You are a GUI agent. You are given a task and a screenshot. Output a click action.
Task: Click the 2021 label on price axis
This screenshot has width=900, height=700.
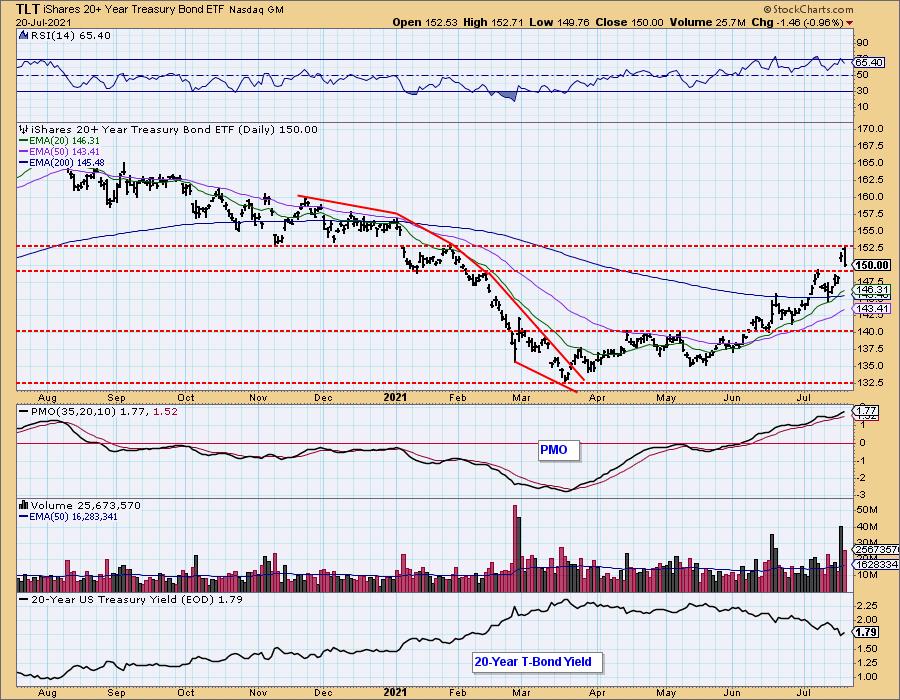click(x=394, y=398)
